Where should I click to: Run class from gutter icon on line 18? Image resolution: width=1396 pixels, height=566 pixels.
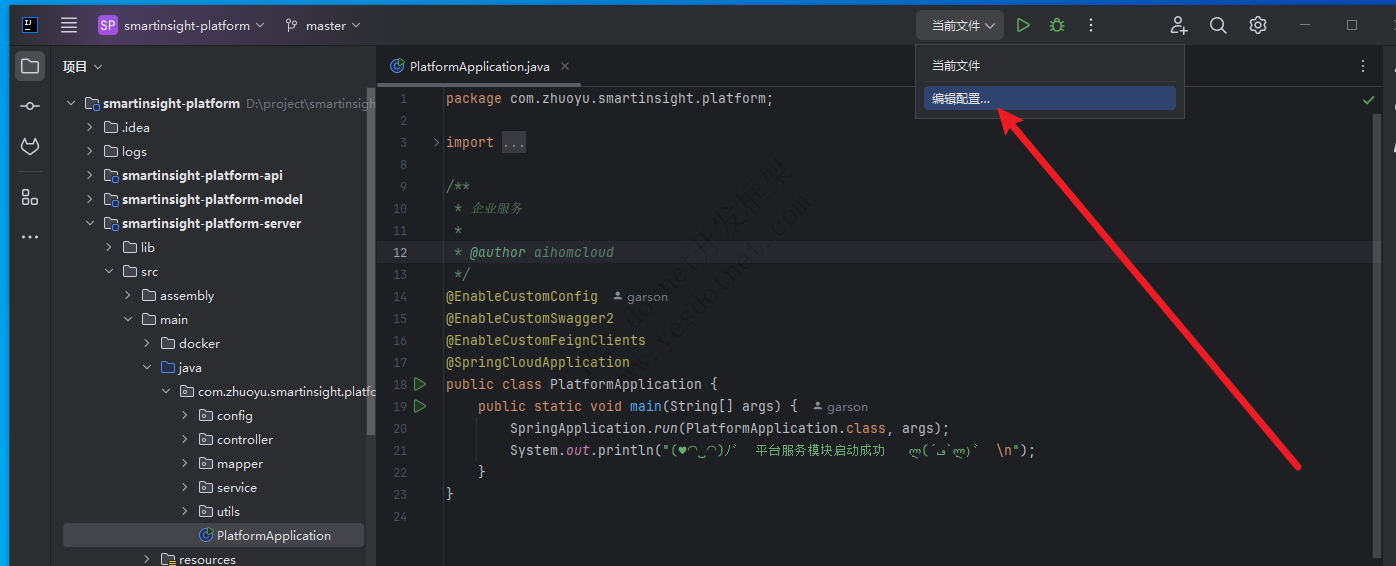point(420,384)
